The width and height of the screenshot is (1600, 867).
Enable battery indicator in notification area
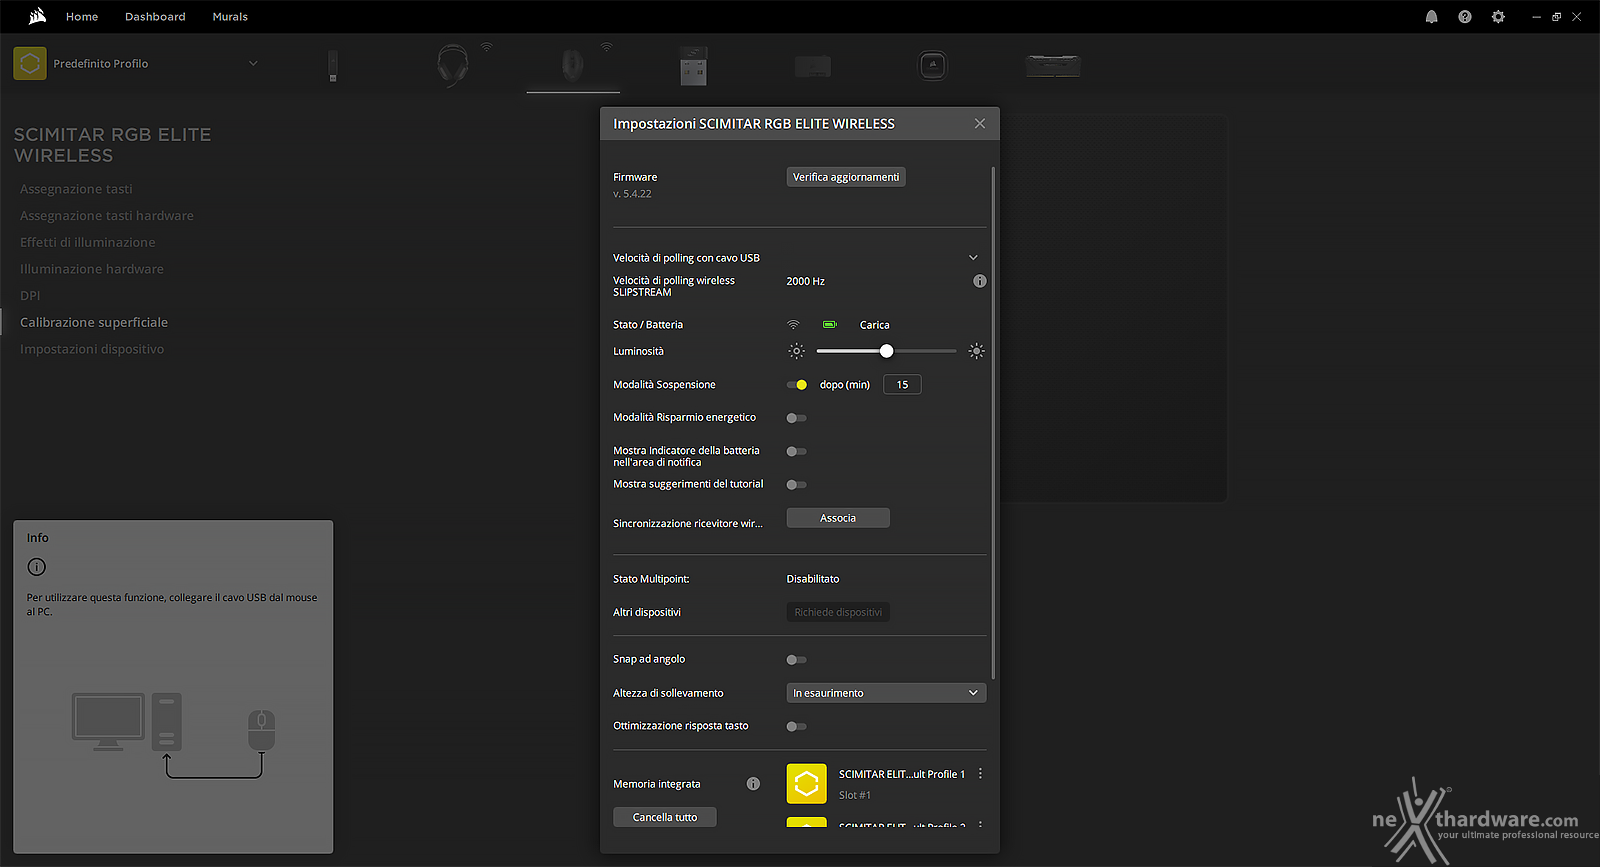point(797,452)
